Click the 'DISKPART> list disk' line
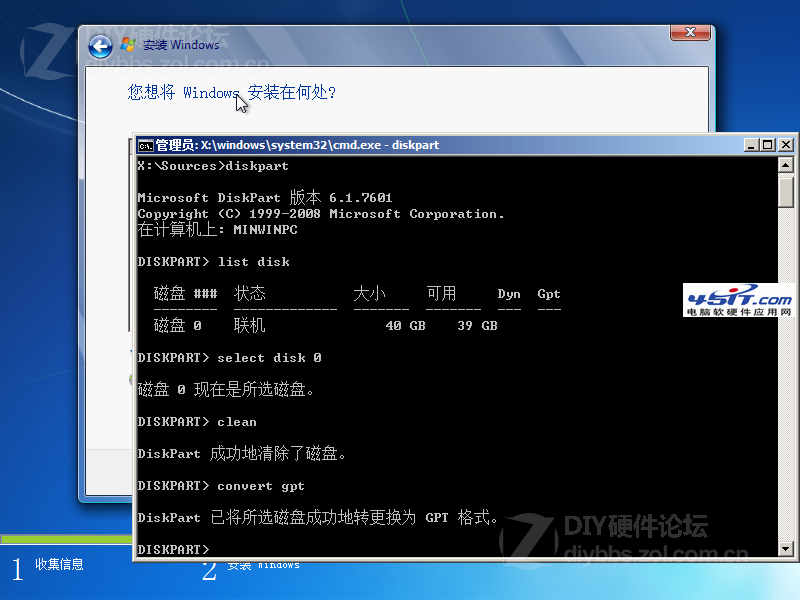Image resolution: width=800 pixels, height=600 pixels. pos(213,262)
